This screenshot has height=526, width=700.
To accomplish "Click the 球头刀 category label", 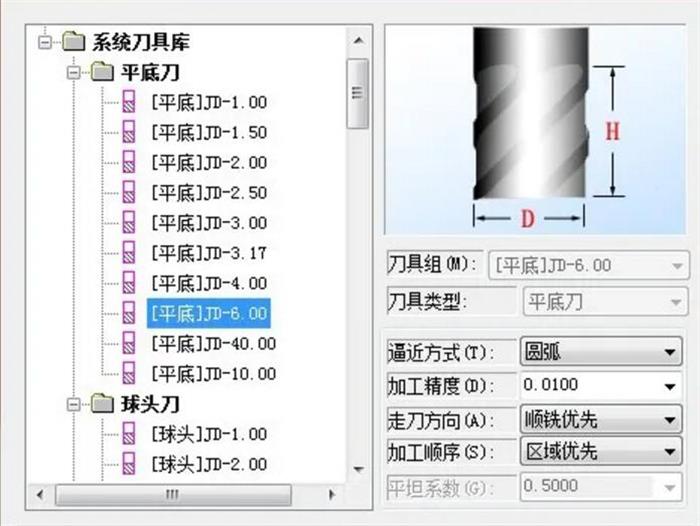I will click(x=150, y=404).
